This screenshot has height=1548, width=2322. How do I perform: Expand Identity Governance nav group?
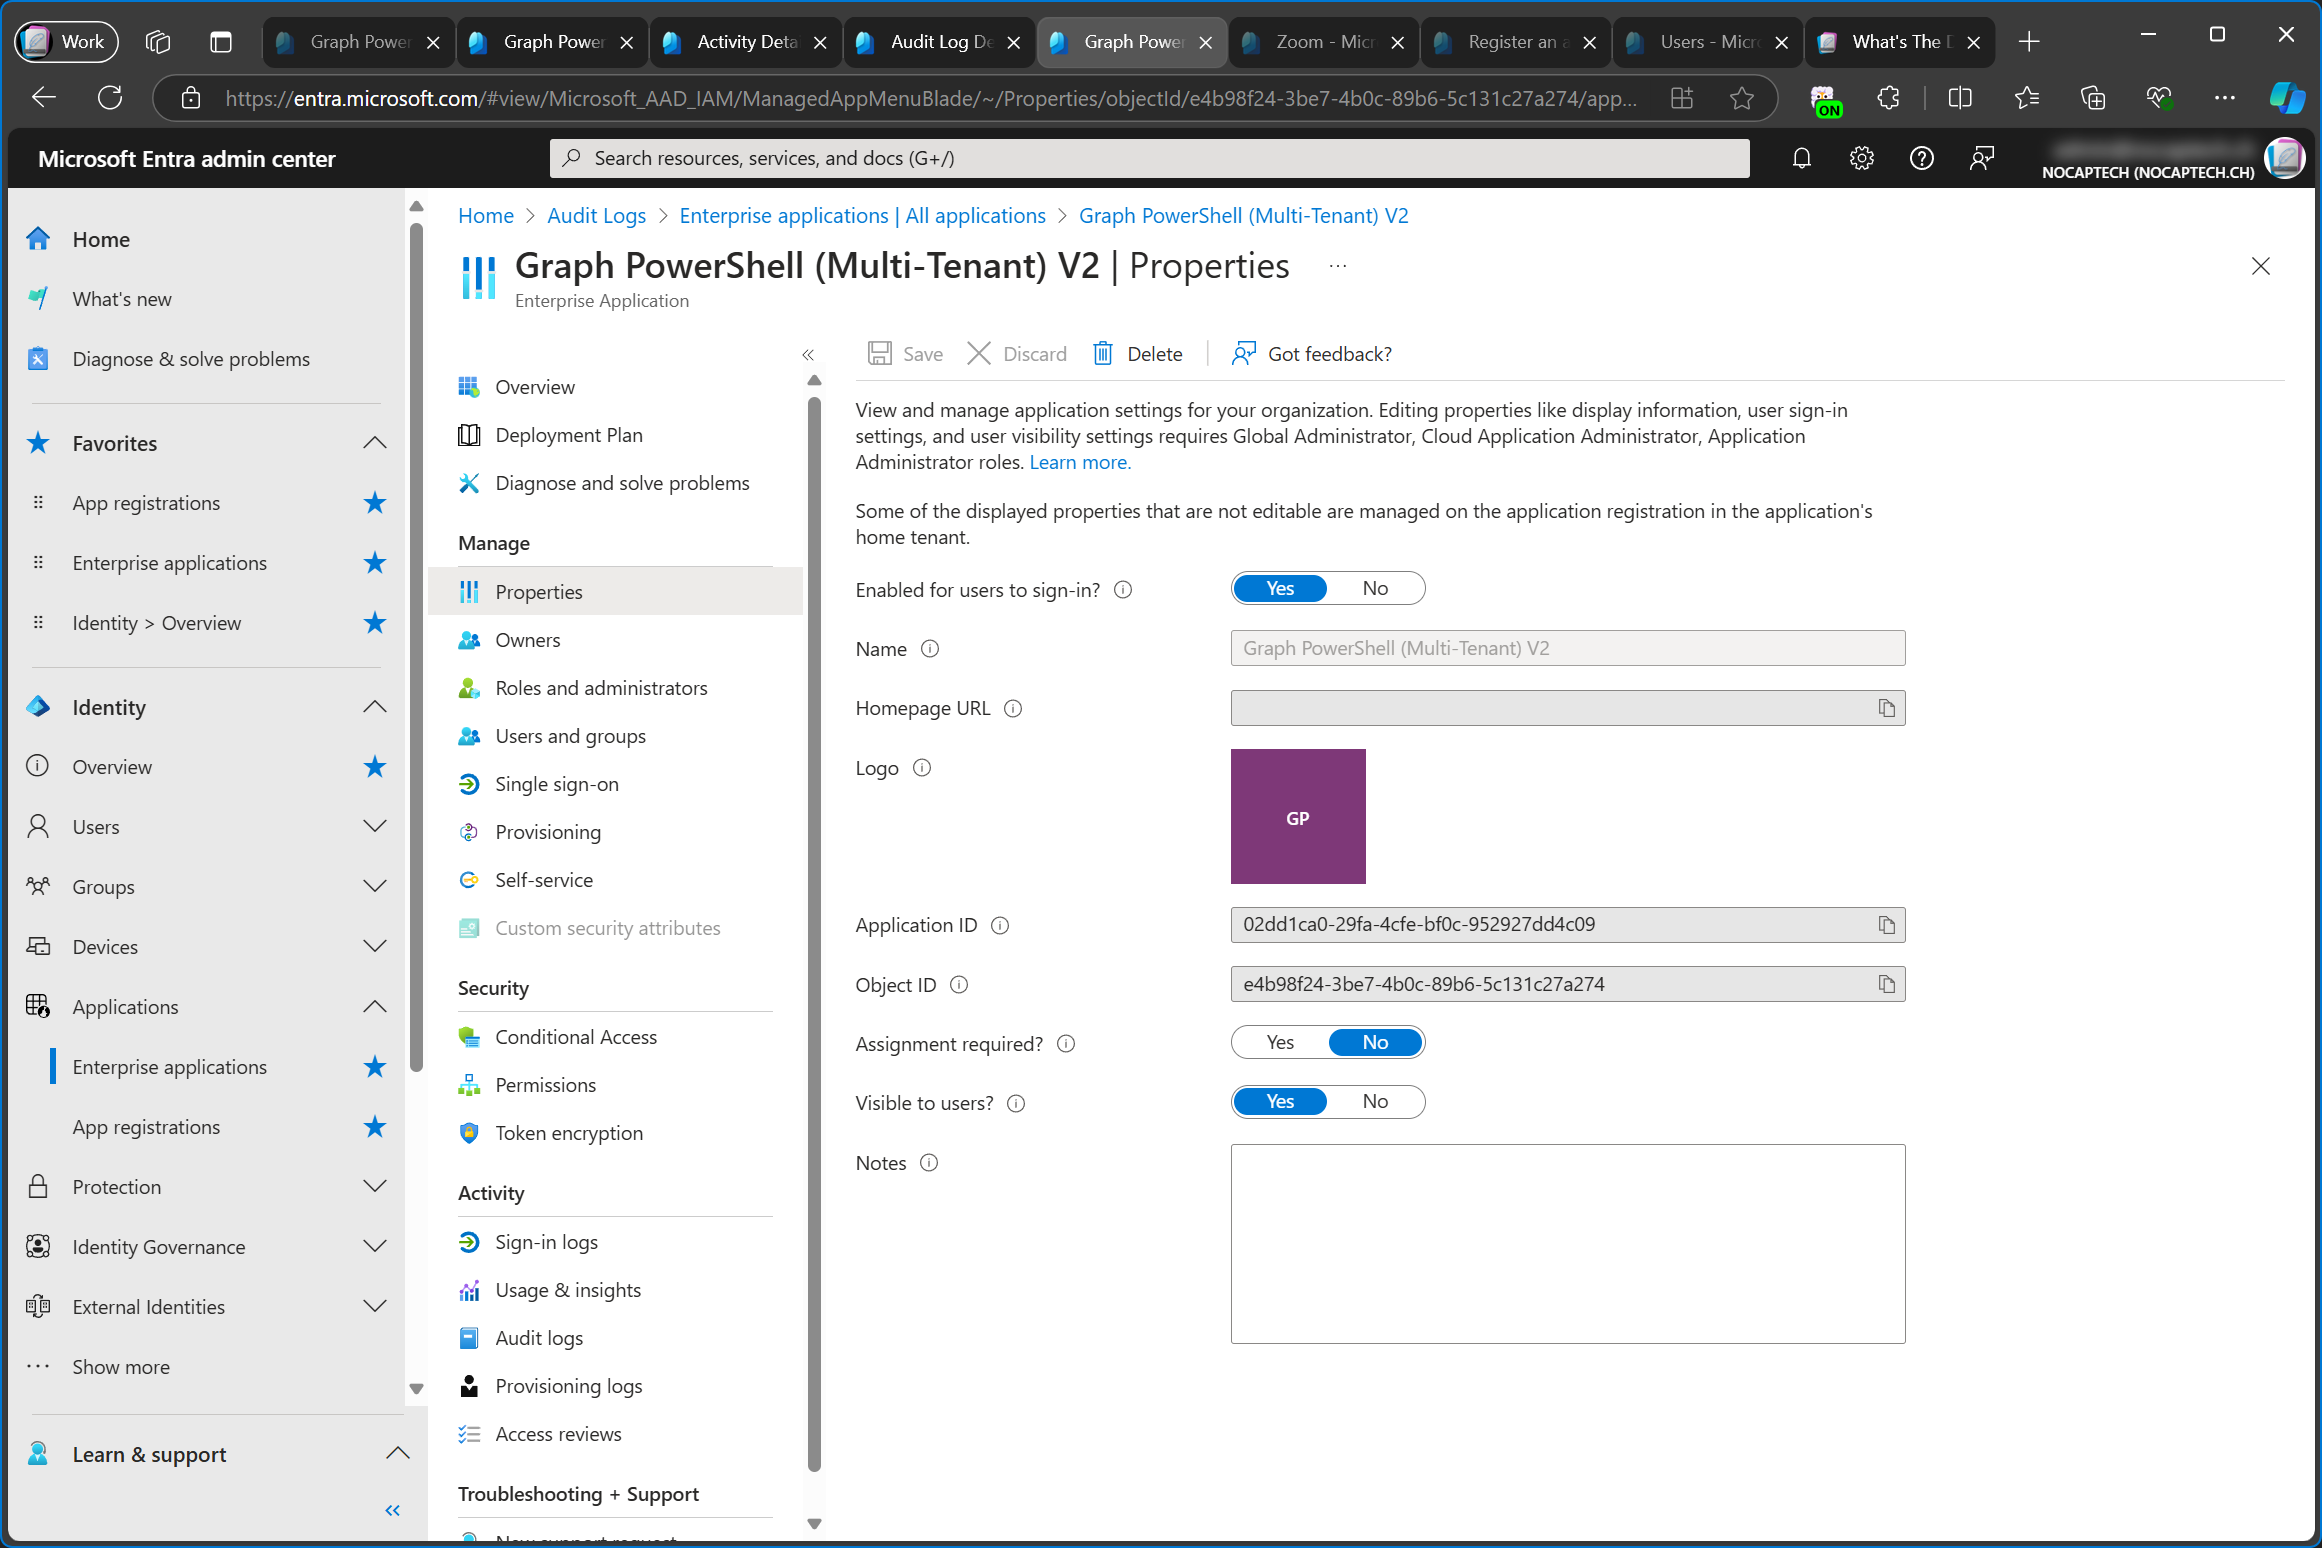(375, 1247)
